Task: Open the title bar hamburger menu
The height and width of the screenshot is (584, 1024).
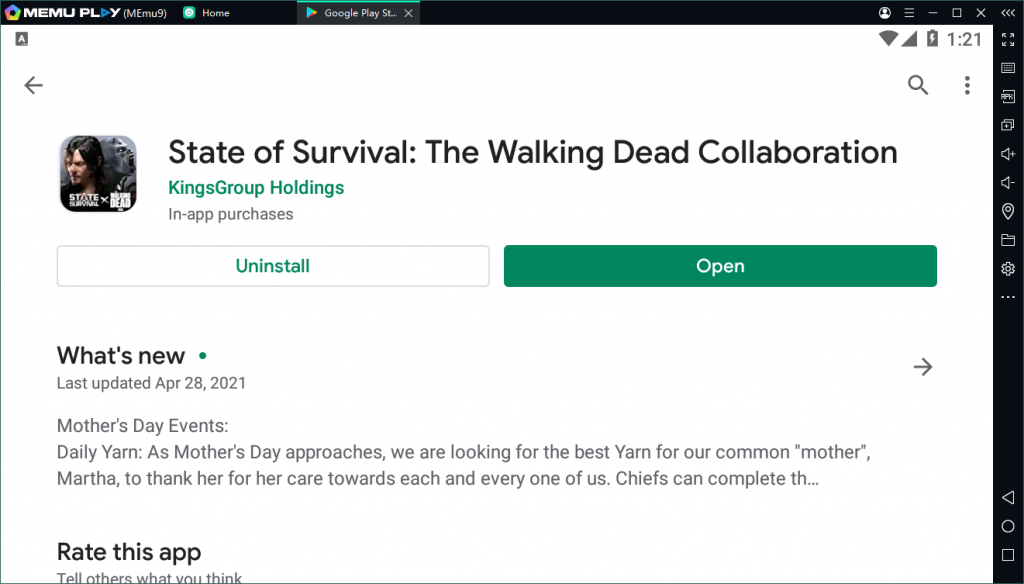Action: (908, 12)
